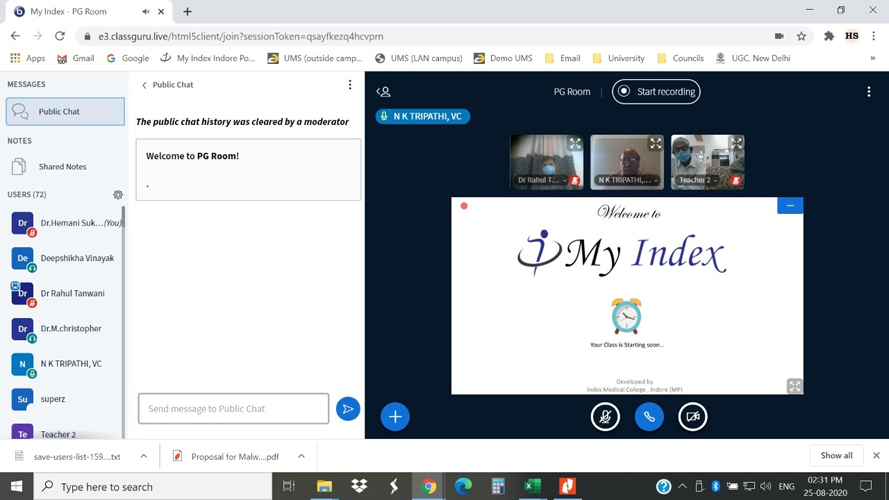The image size is (889, 500).
Task: Open browser extensions puzzle icon
Action: click(829, 36)
